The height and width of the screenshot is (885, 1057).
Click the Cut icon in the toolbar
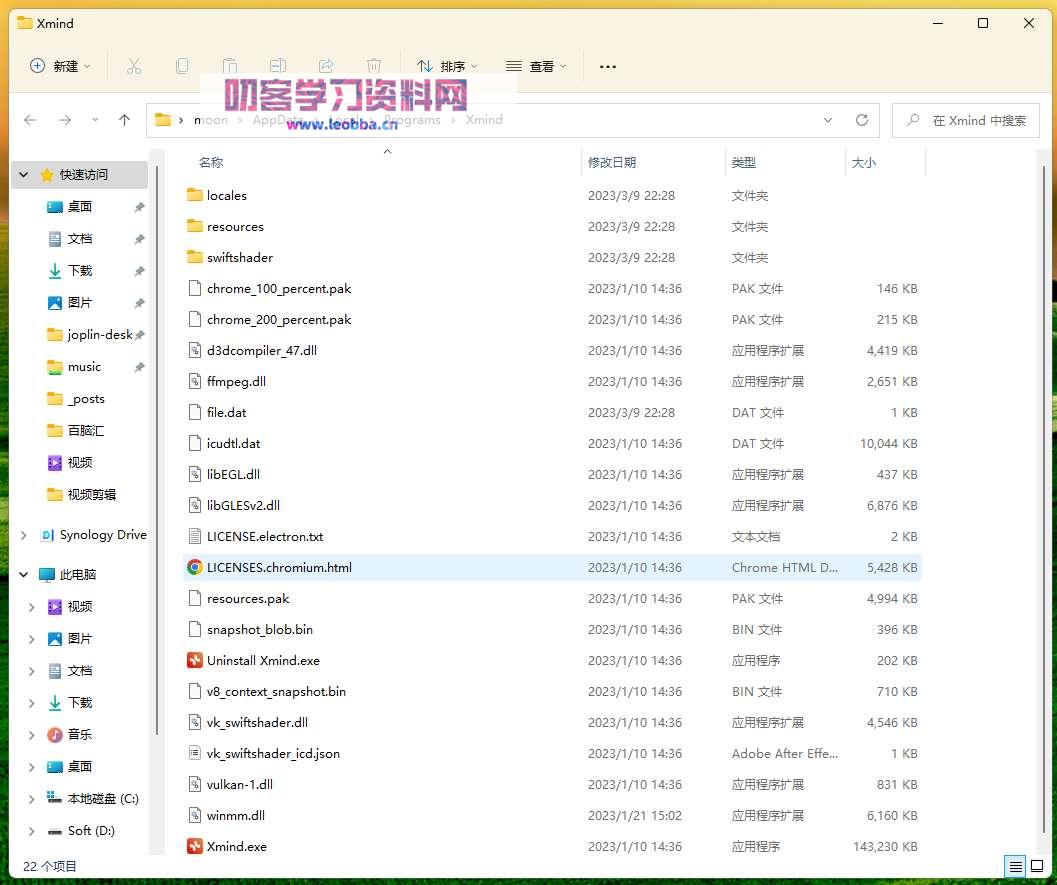click(134, 66)
